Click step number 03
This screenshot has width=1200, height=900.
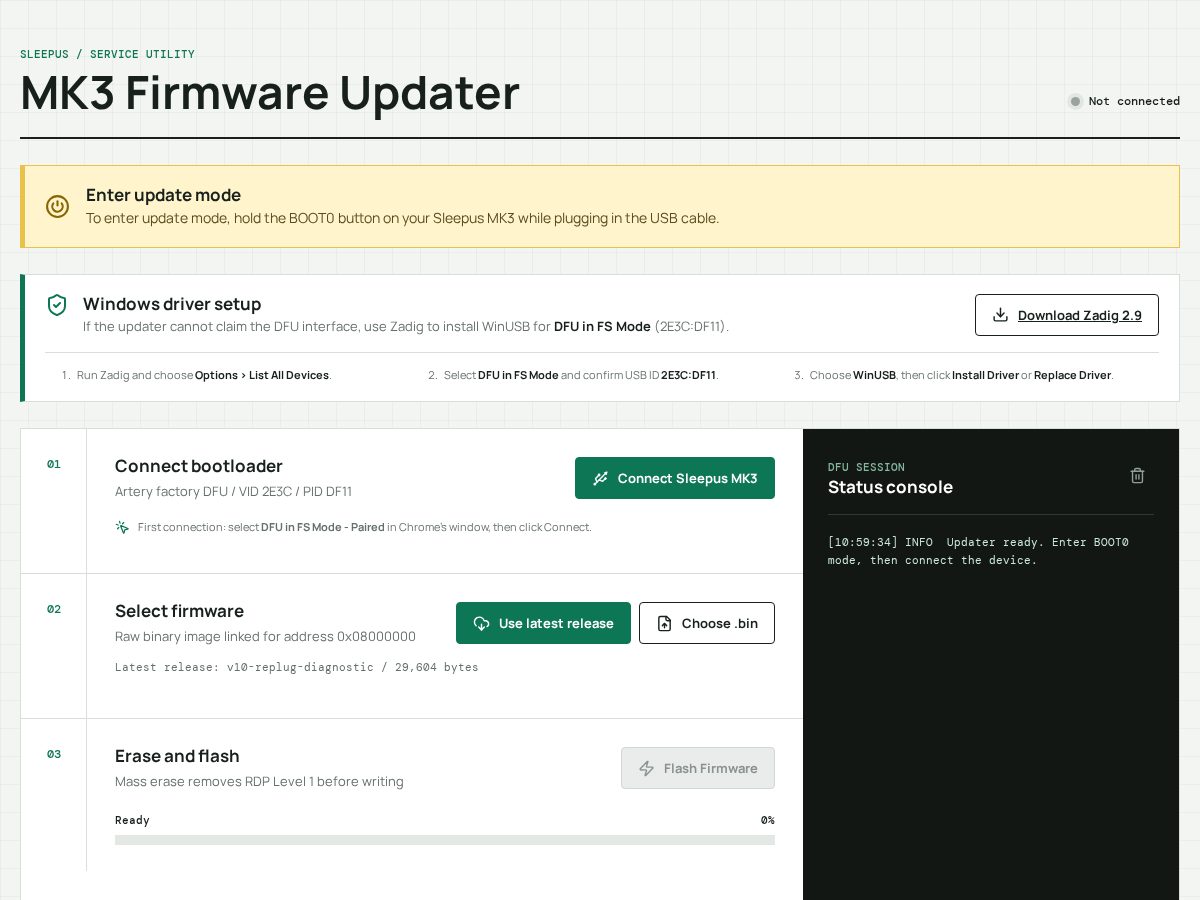tap(54, 754)
